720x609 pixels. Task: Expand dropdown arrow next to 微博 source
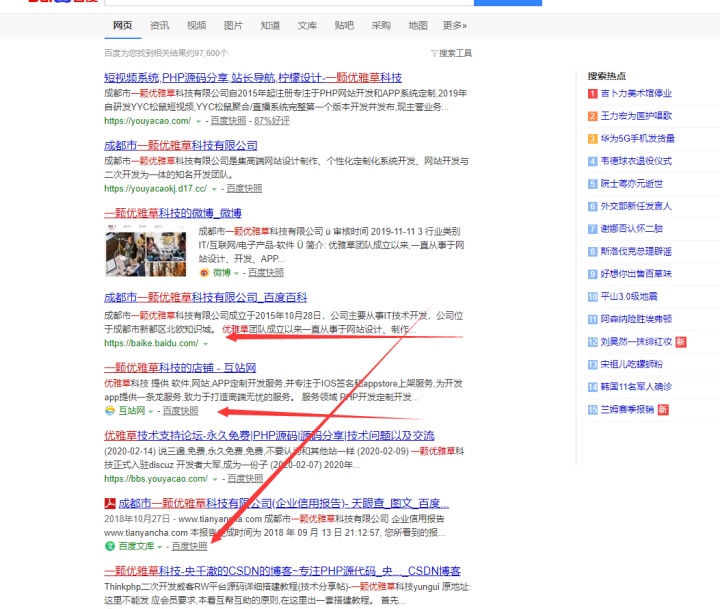(236, 273)
